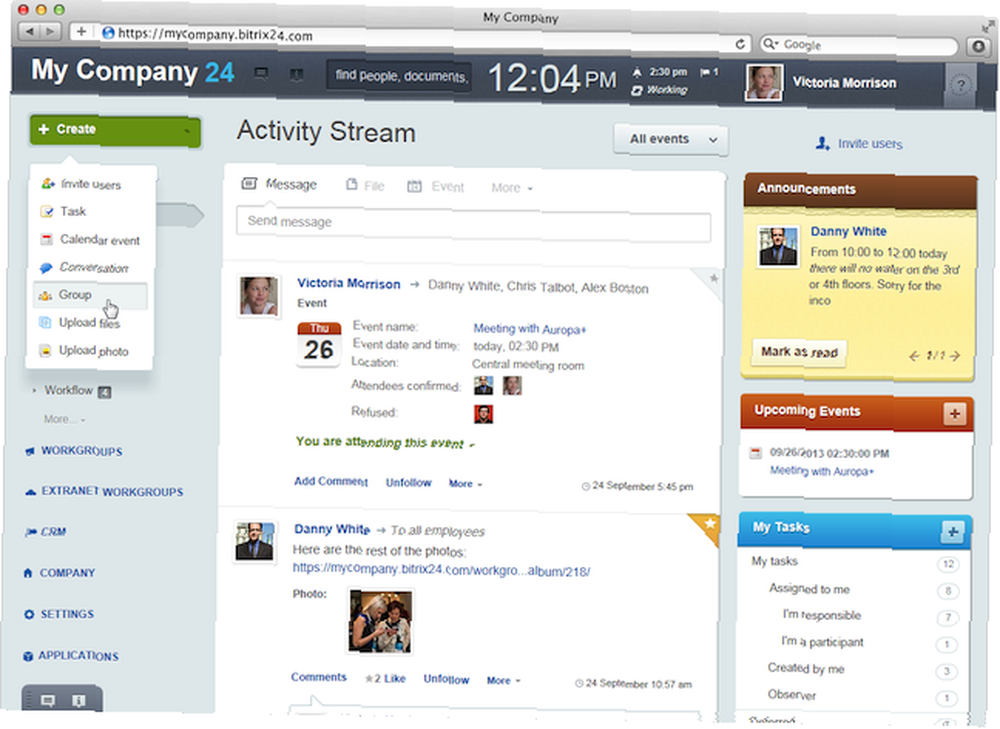This screenshot has width=1000, height=729.
Task: Add bookmark with plus button in browser
Action: point(81,31)
